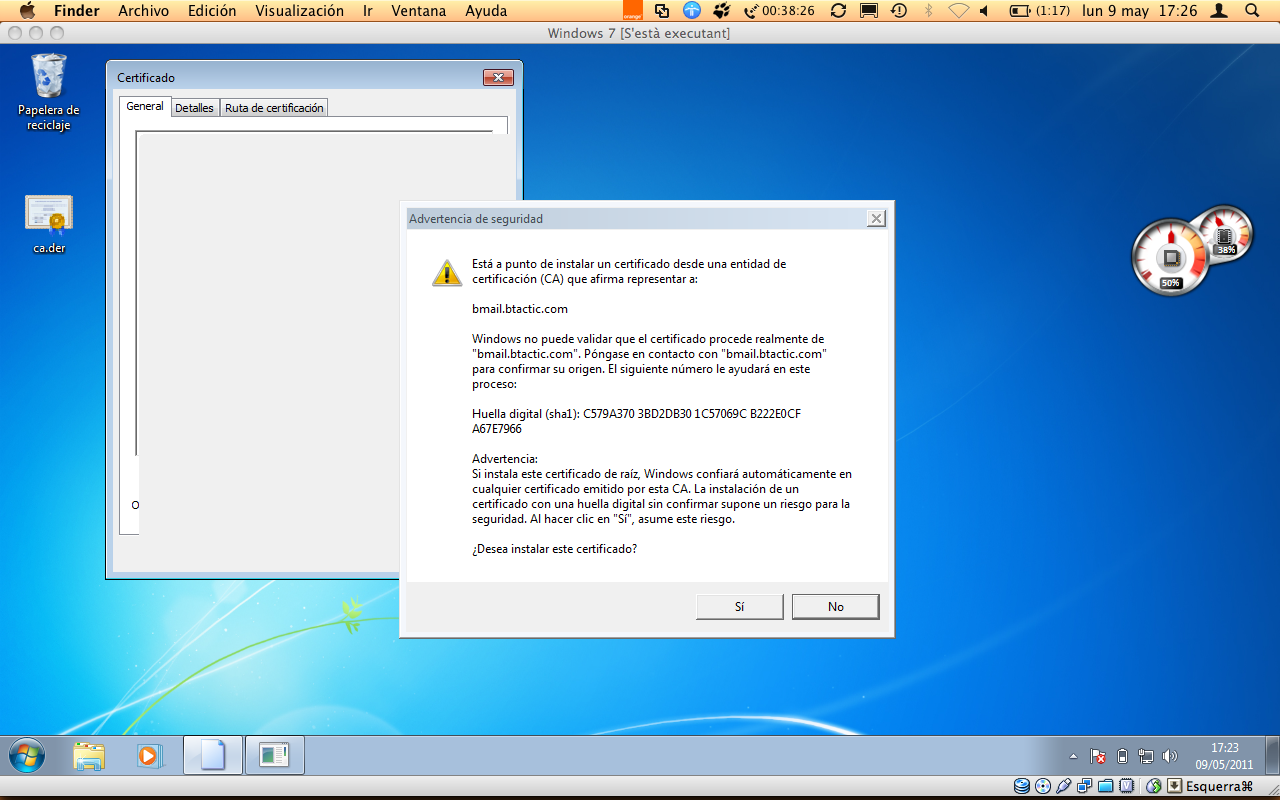Close the Advertencia de seguridad dialog
Image resolution: width=1280 pixels, height=800 pixels.
point(876,218)
